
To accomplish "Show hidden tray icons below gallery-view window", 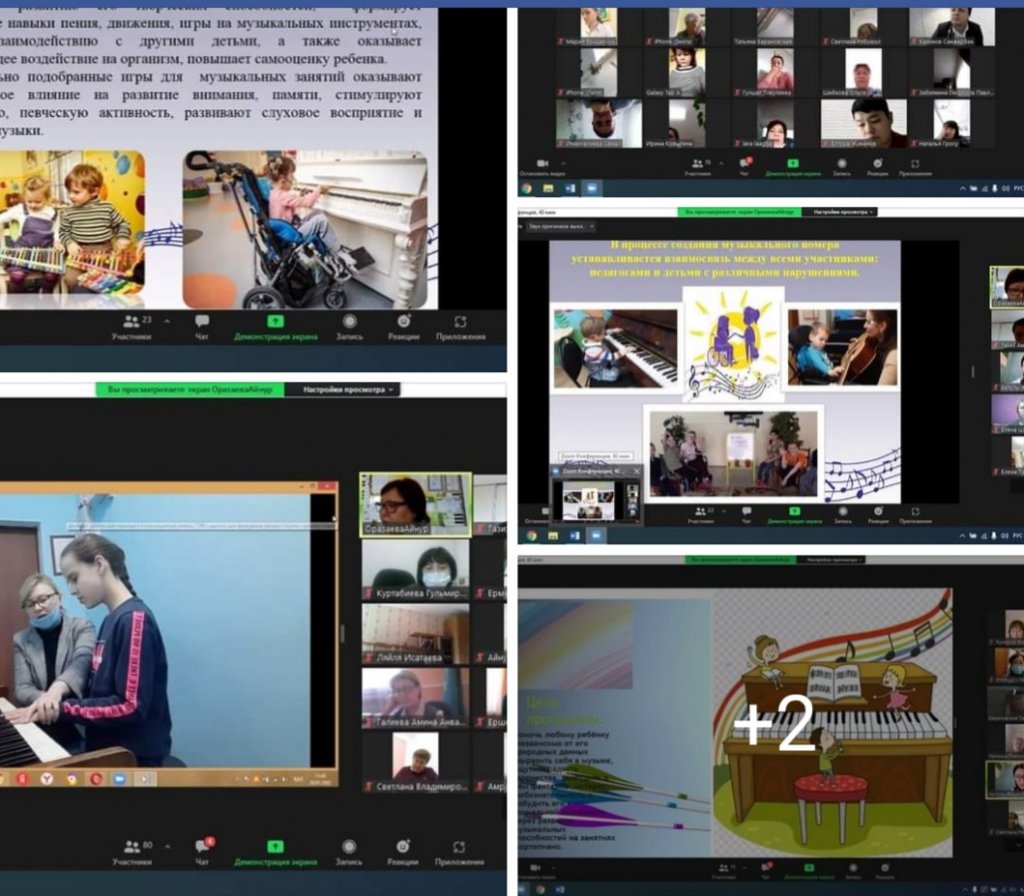I will point(962,188).
